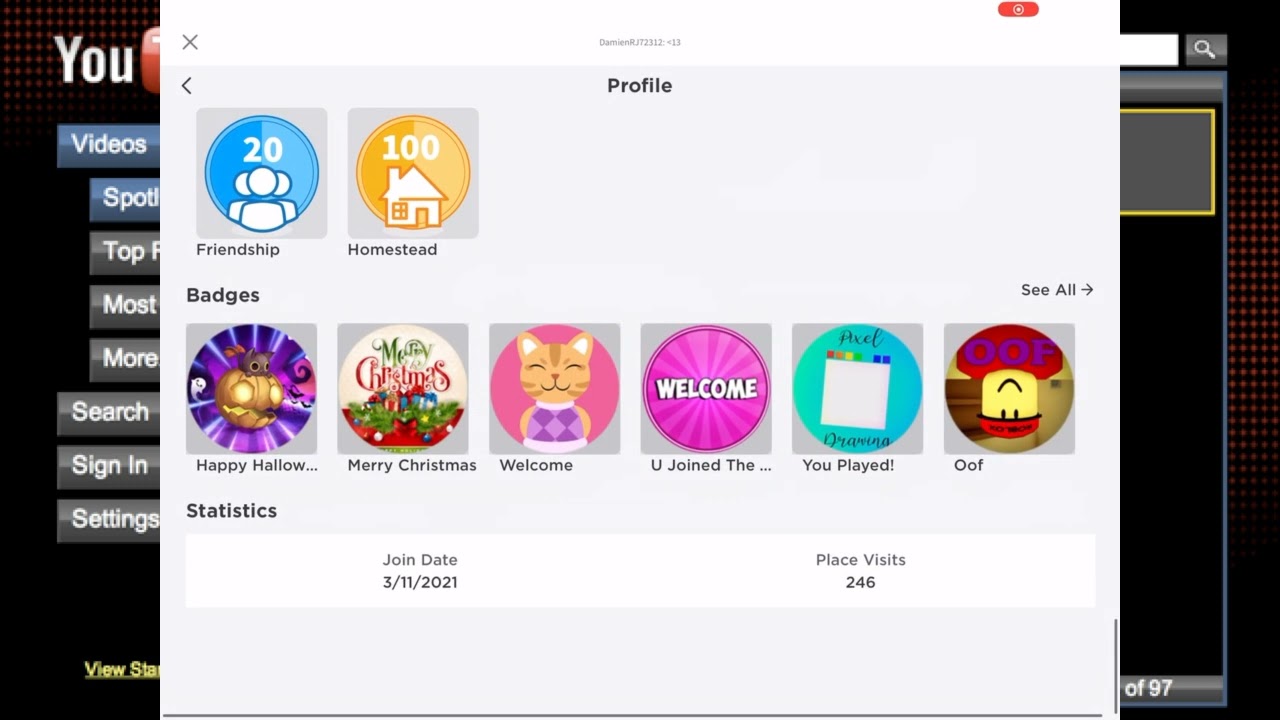Open the Oof badge
1280x720 pixels.
pos(1009,388)
